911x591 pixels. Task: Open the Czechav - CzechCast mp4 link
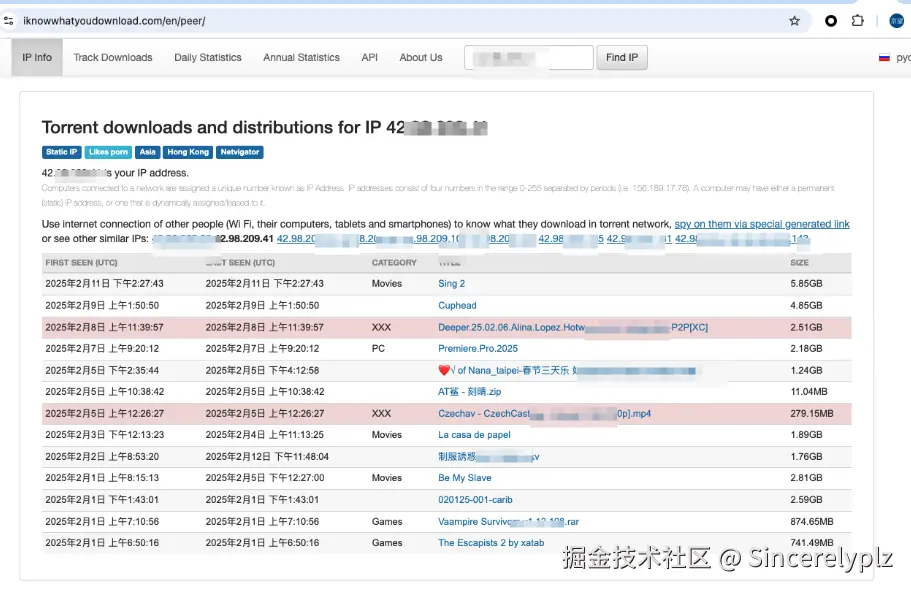544,414
